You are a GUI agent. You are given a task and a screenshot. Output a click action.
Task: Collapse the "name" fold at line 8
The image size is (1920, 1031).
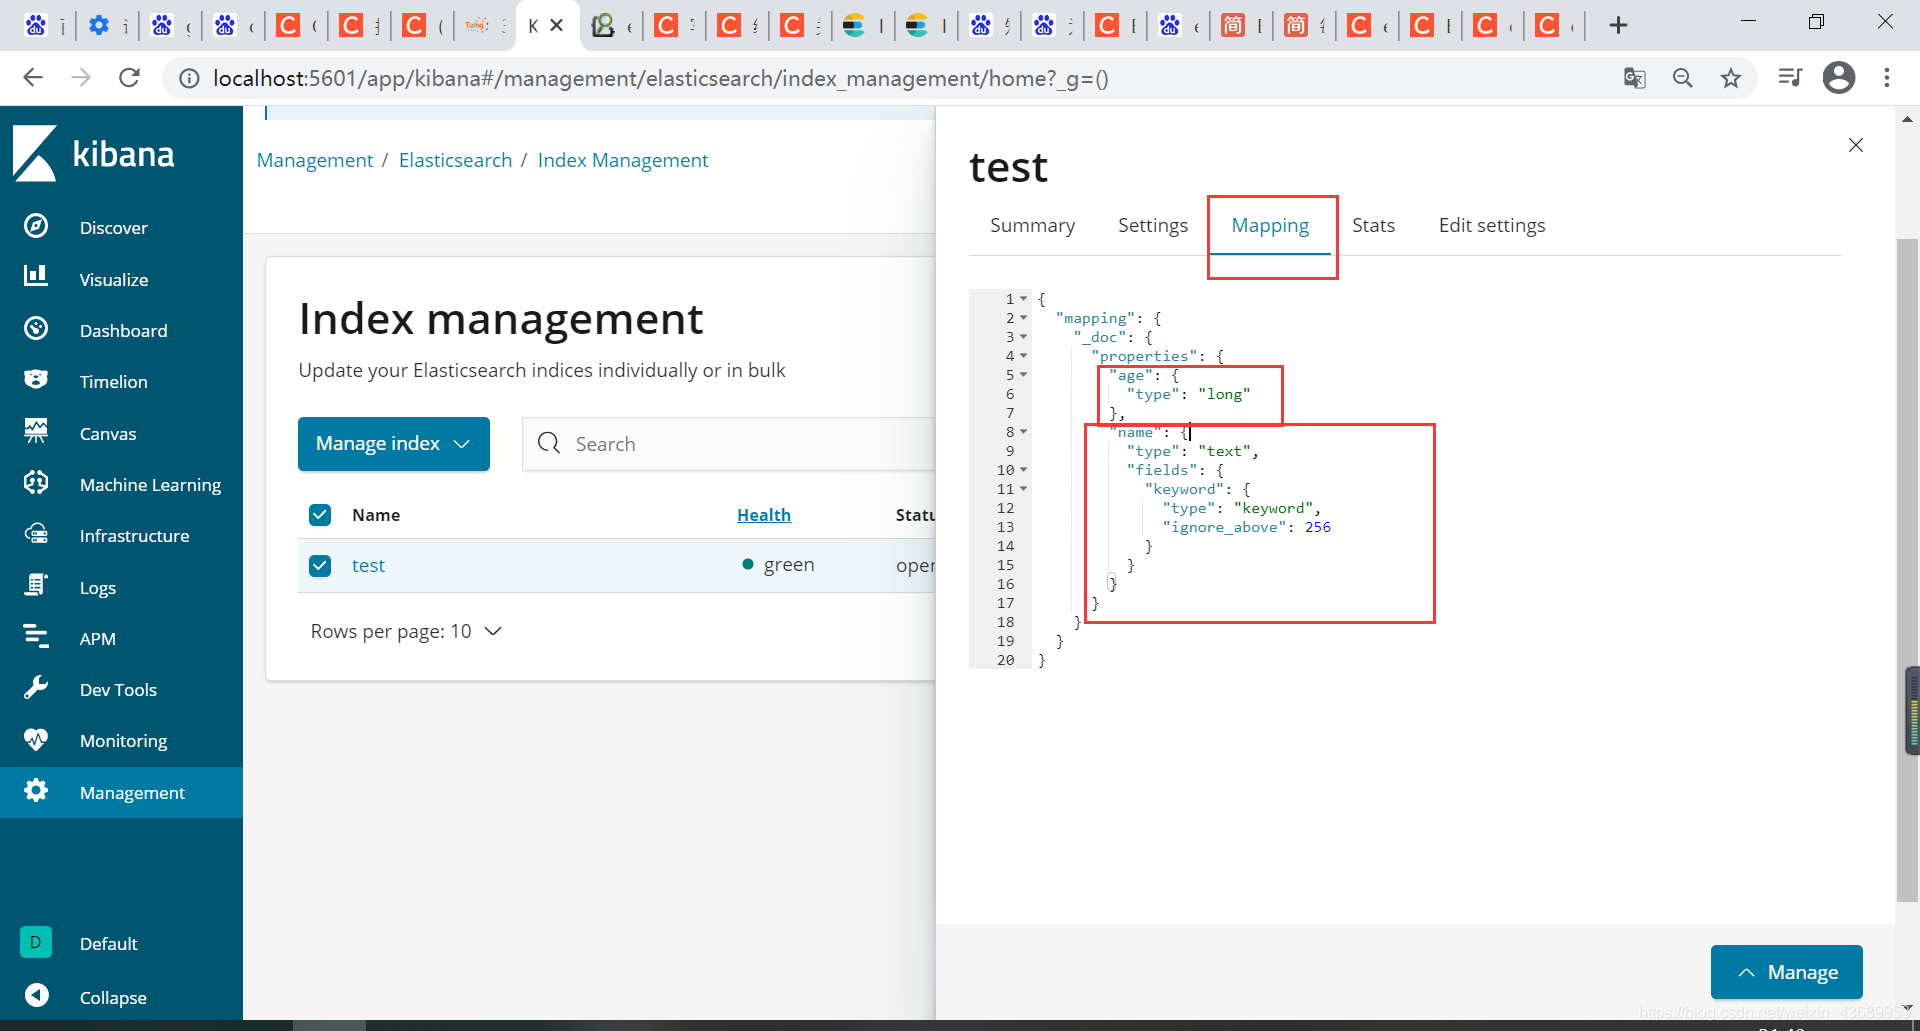point(1024,432)
